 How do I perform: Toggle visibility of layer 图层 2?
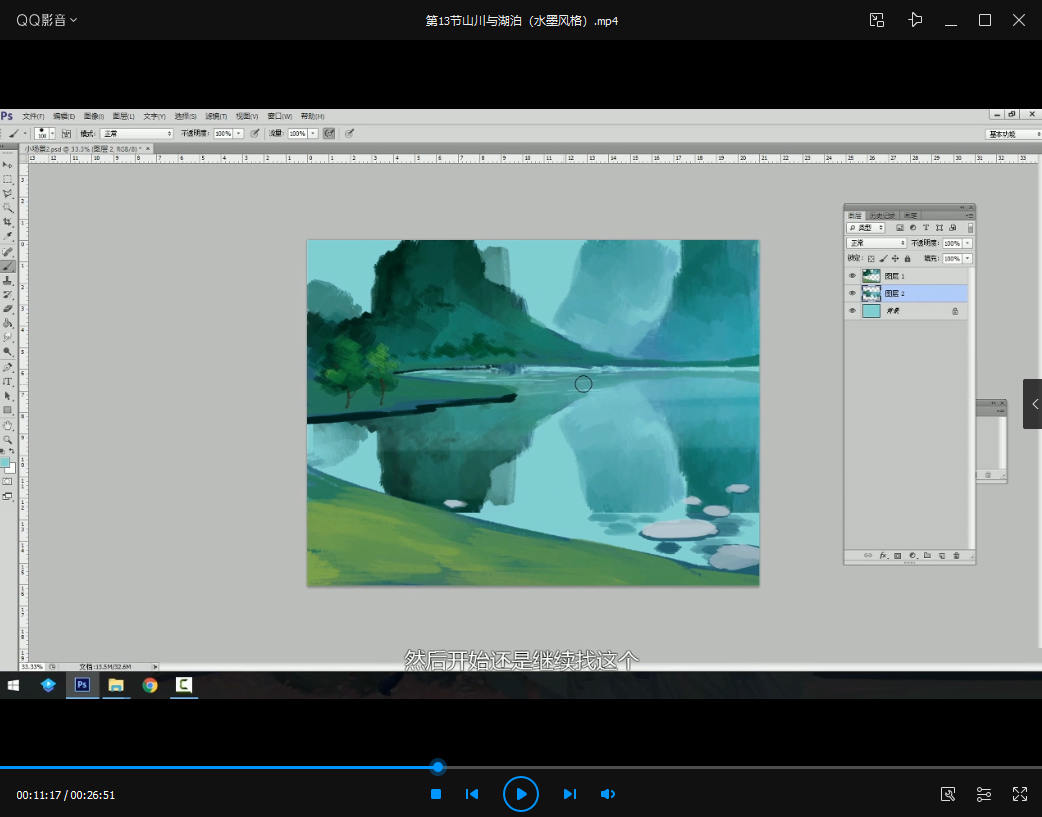(852, 293)
